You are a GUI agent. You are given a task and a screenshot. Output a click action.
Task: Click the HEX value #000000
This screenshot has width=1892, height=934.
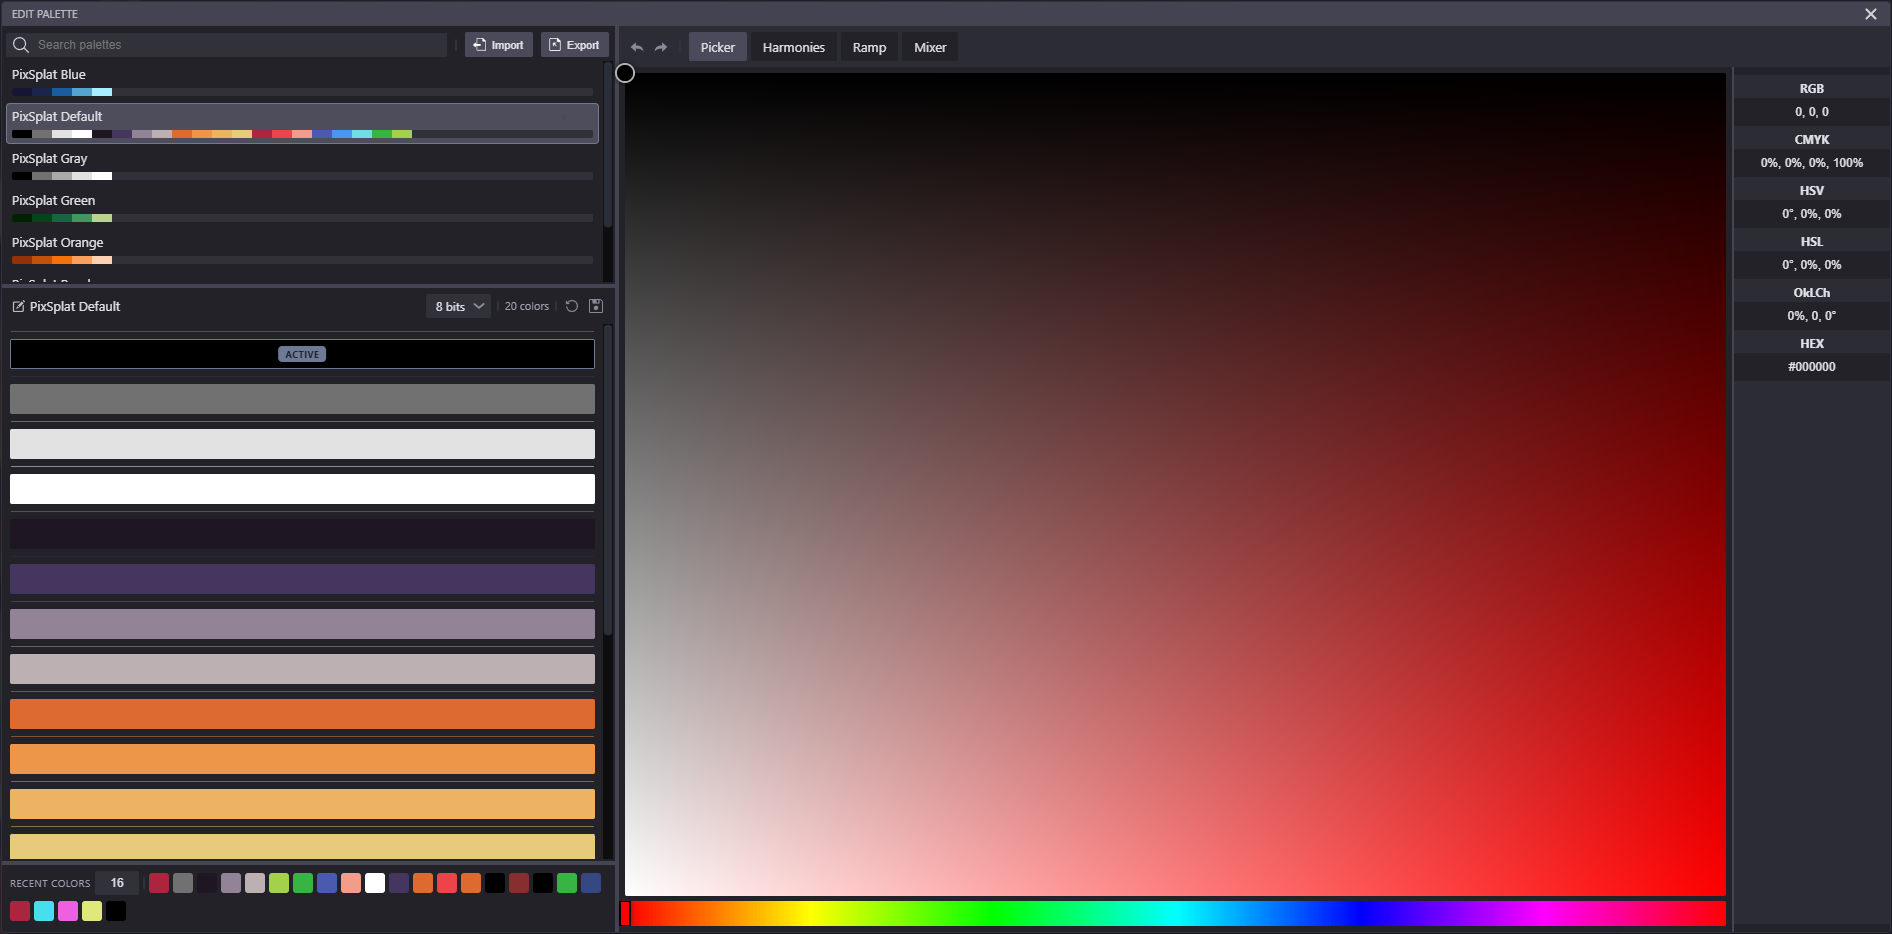[1812, 367]
